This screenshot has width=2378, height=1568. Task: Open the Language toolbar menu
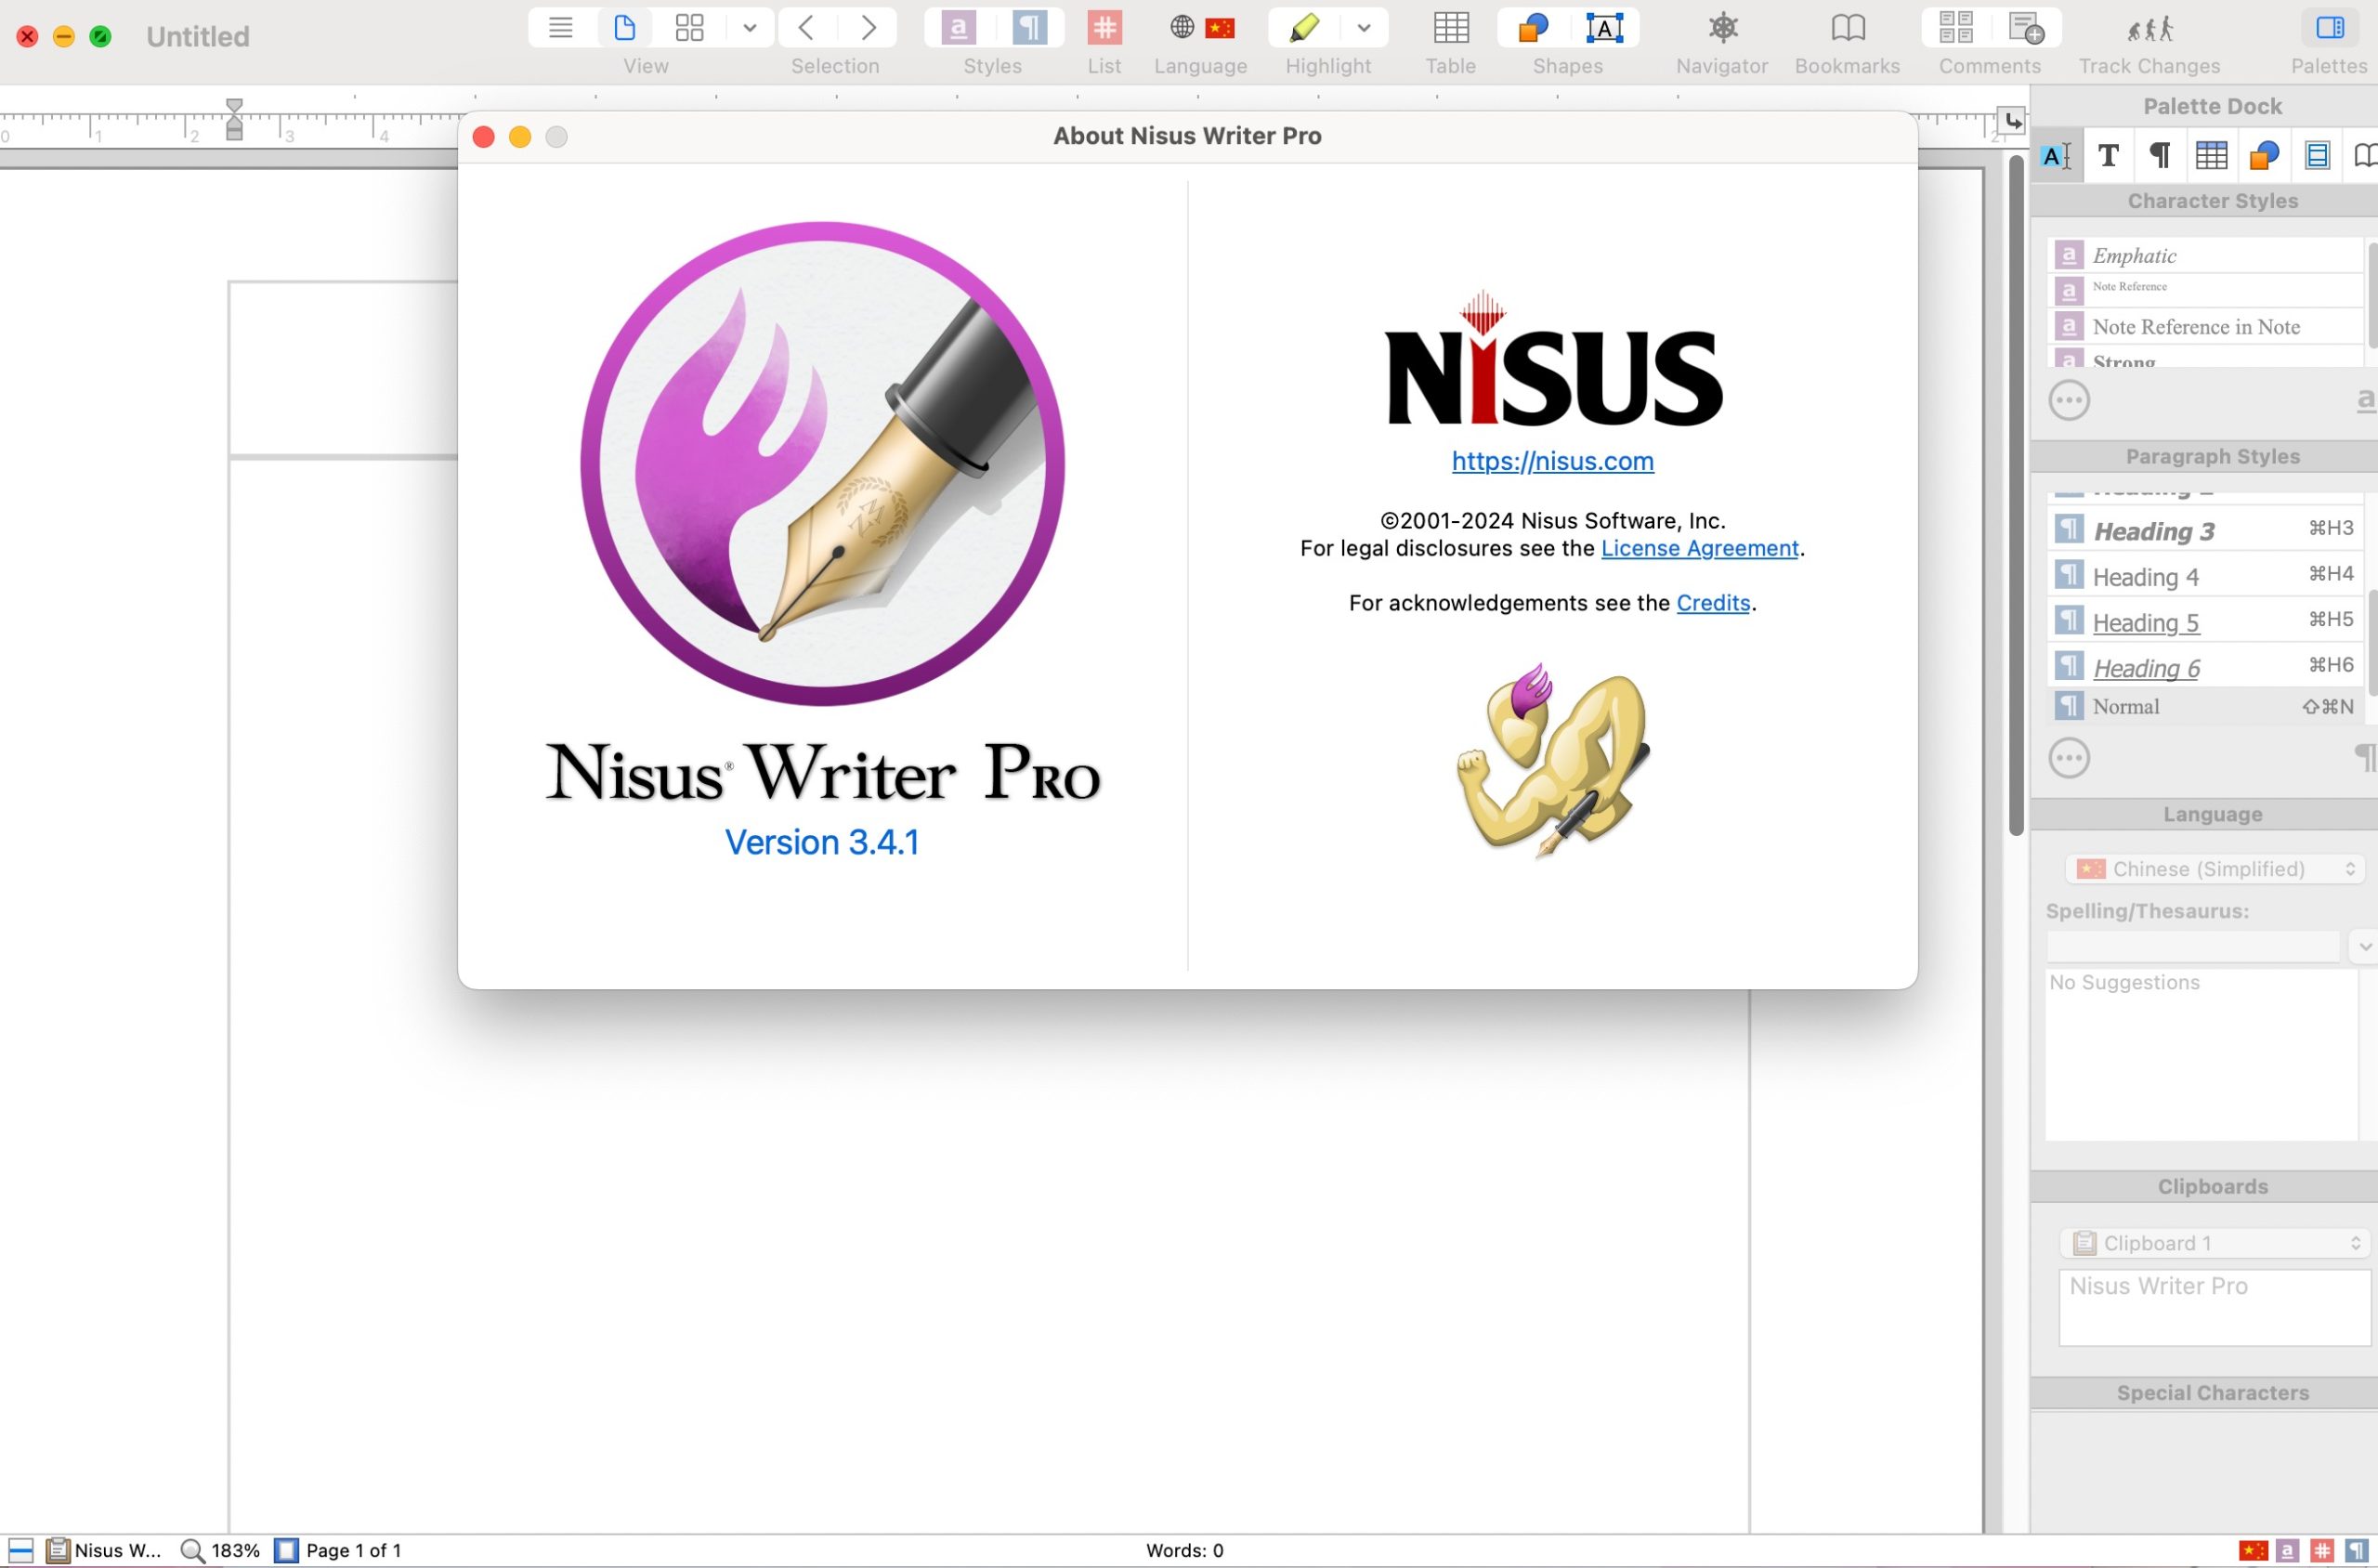coord(1201,27)
